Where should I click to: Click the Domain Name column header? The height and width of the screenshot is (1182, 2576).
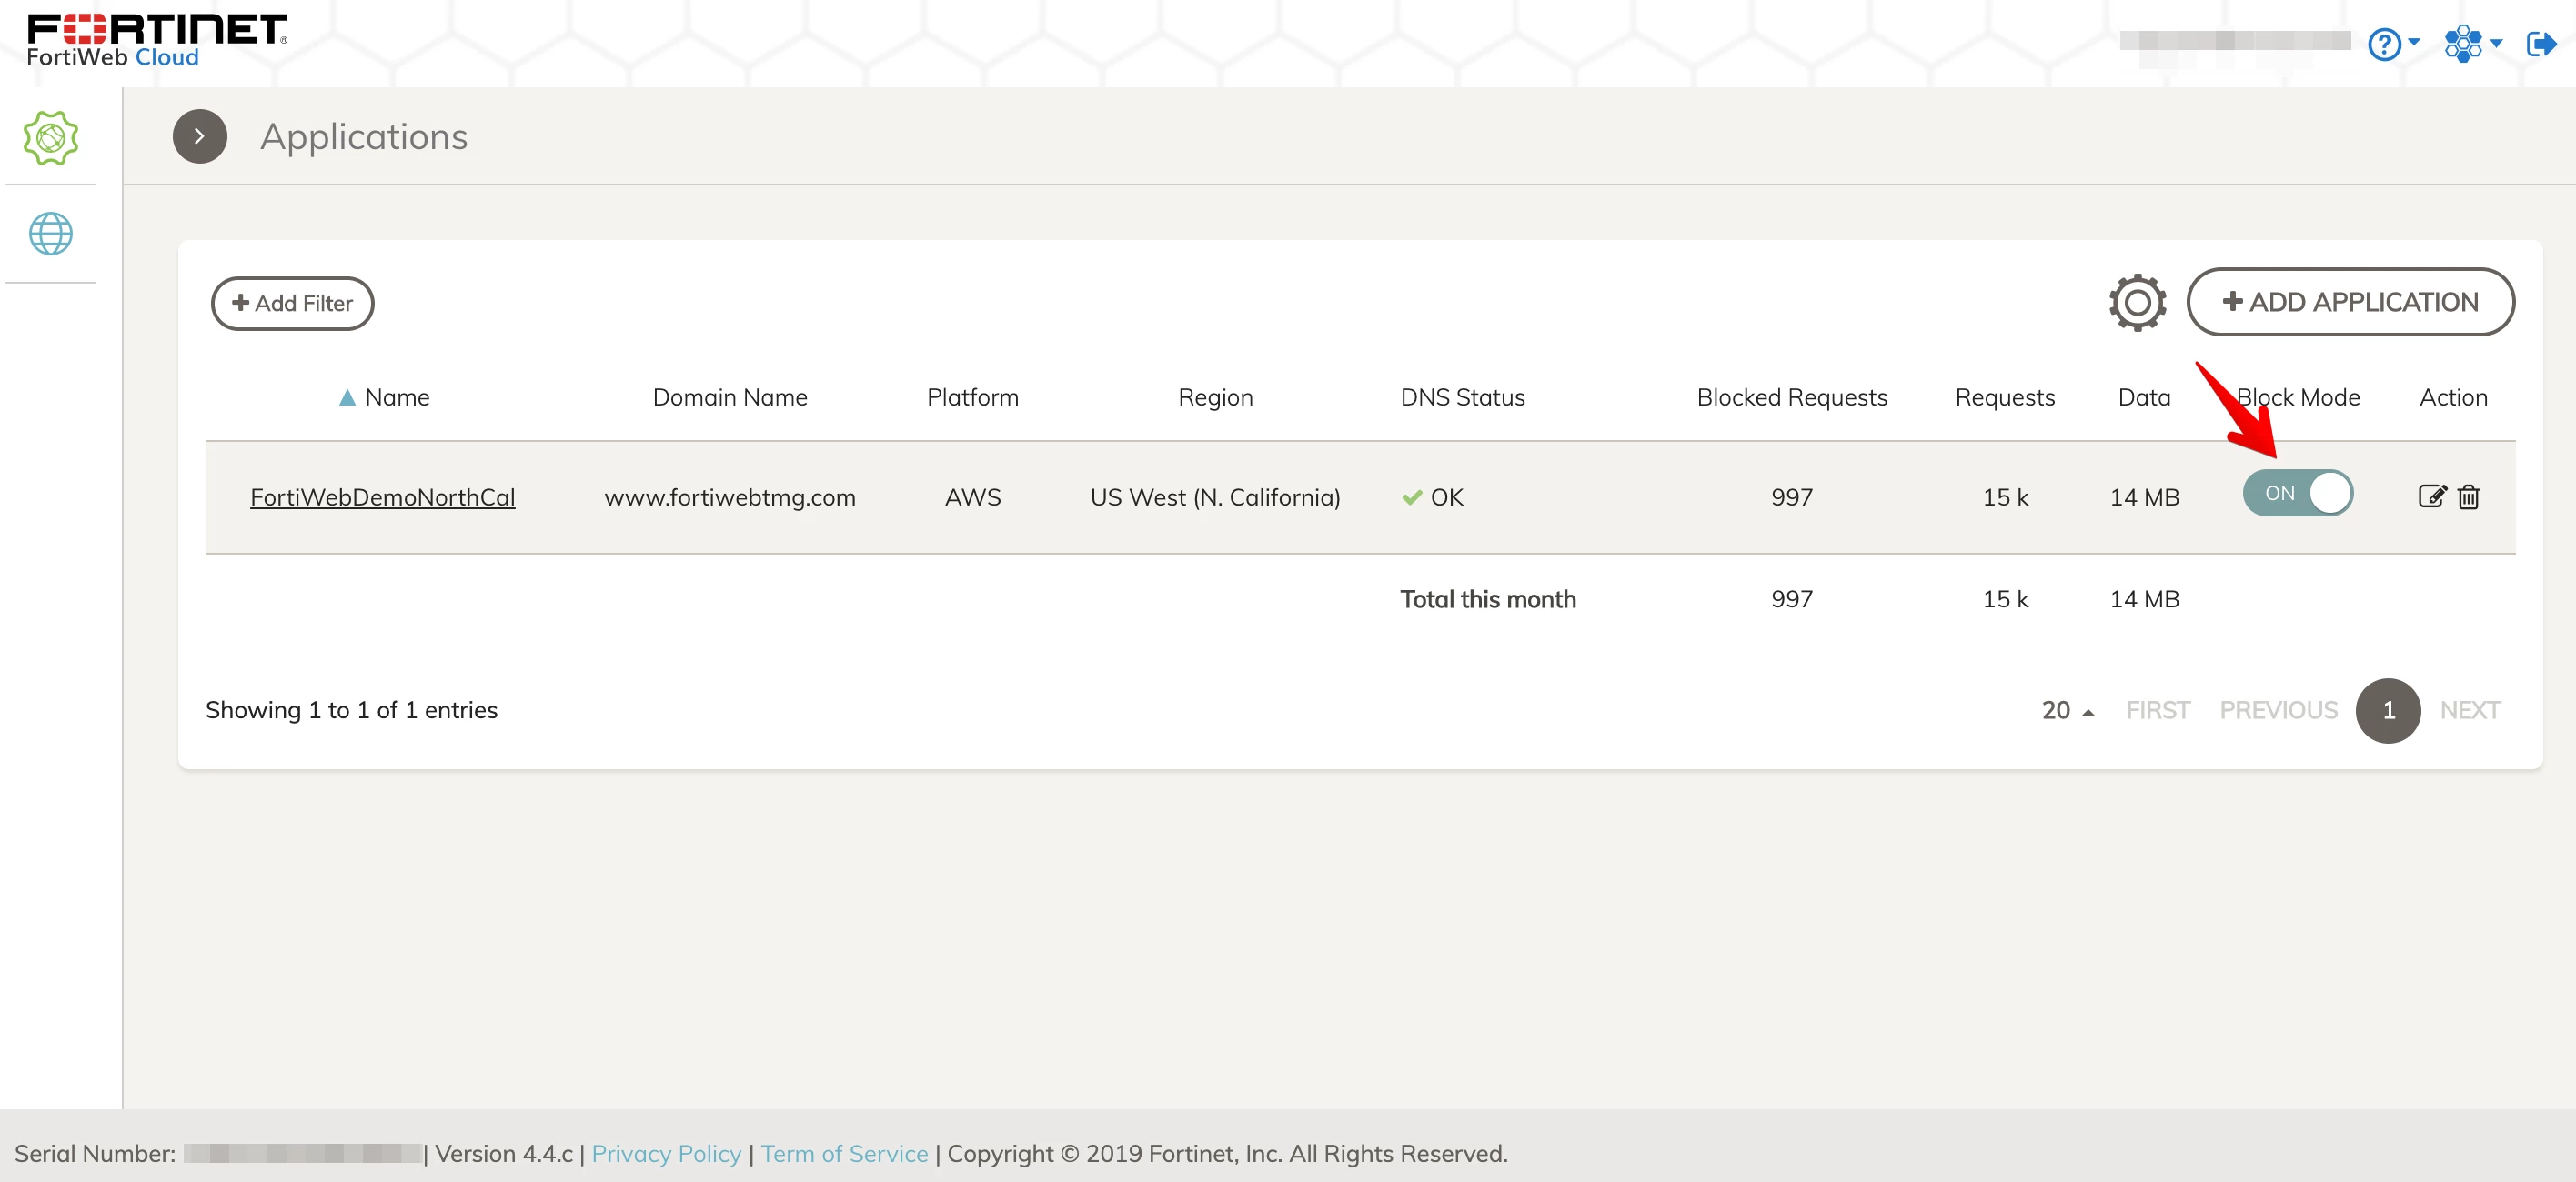coord(730,397)
